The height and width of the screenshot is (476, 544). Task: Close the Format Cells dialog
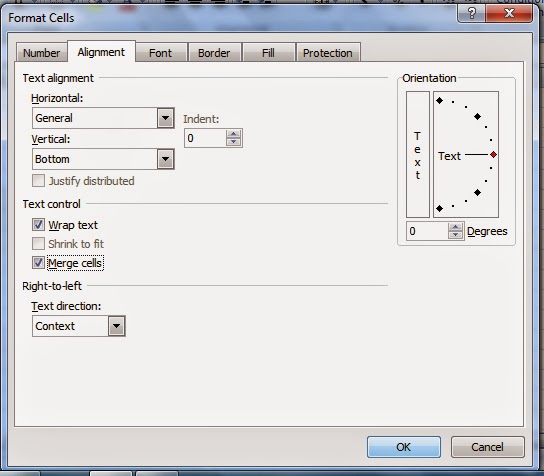tap(509, 14)
